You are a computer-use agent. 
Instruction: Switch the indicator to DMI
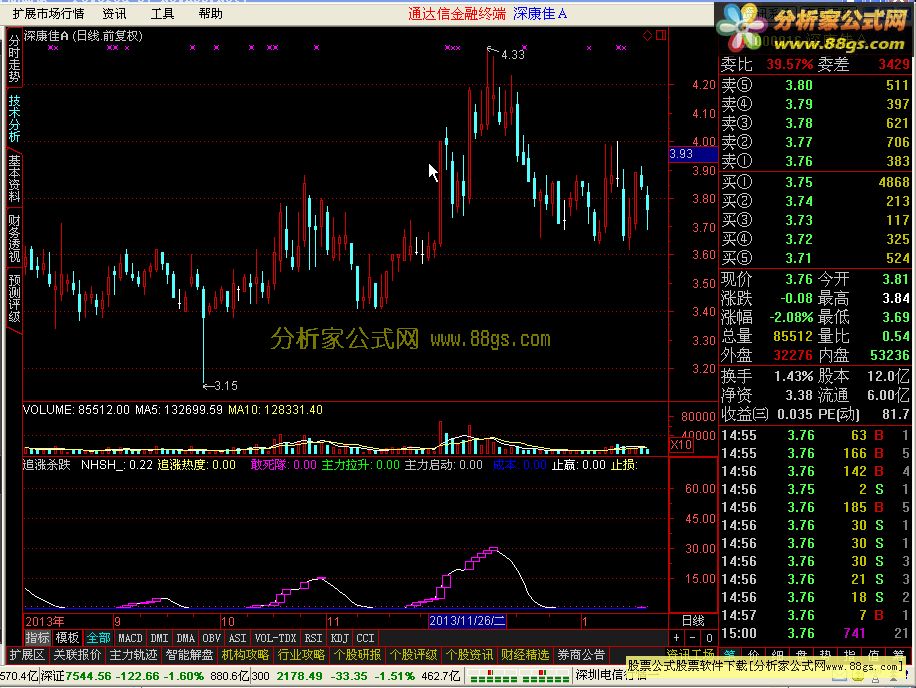coord(159,638)
